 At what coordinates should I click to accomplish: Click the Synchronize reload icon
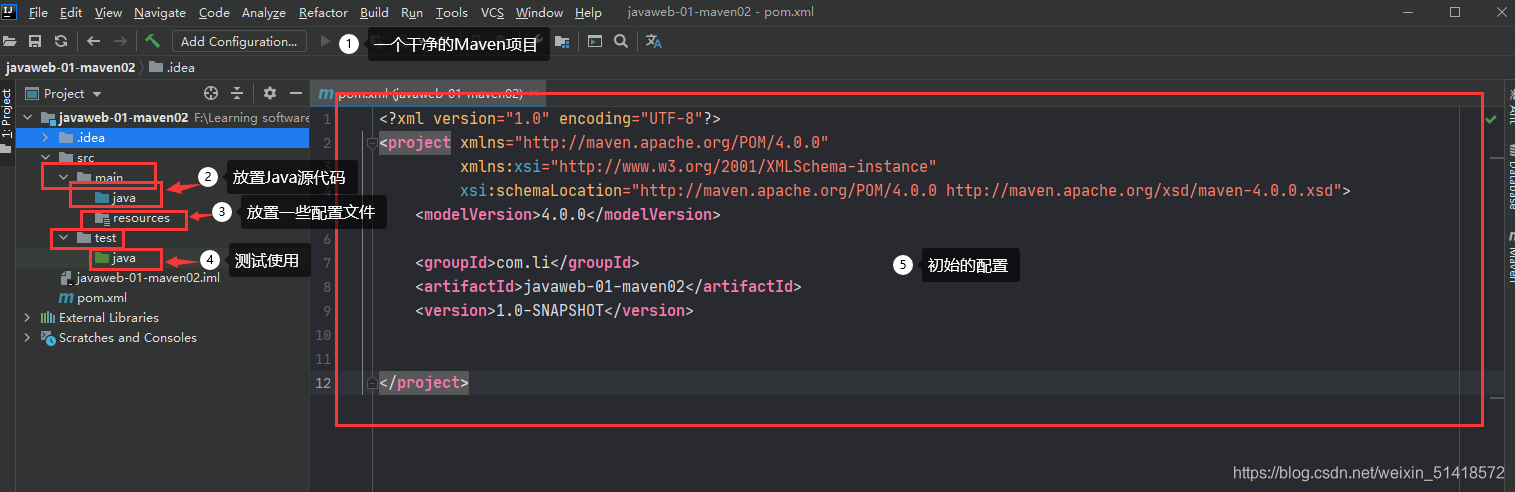(x=61, y=41)
